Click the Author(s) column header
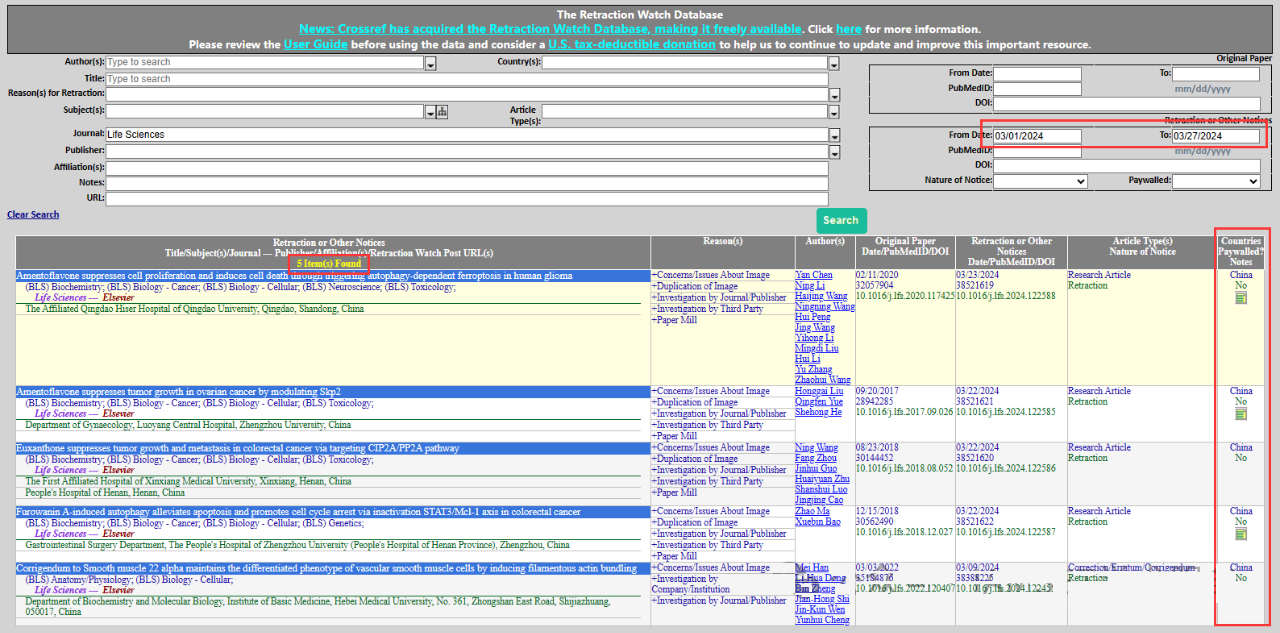 coord(825,241)
